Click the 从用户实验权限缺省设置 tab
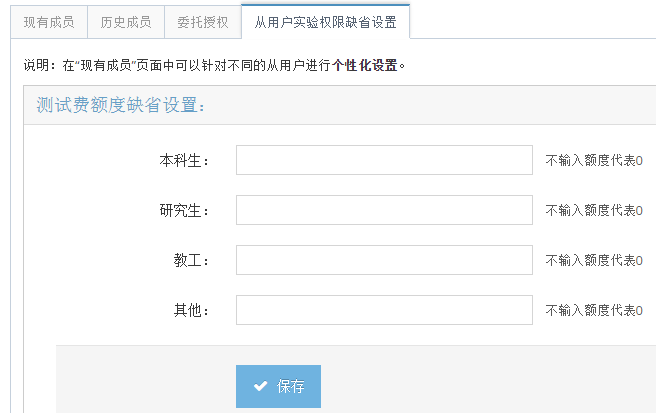656x413 pixels. click(325, 21)
